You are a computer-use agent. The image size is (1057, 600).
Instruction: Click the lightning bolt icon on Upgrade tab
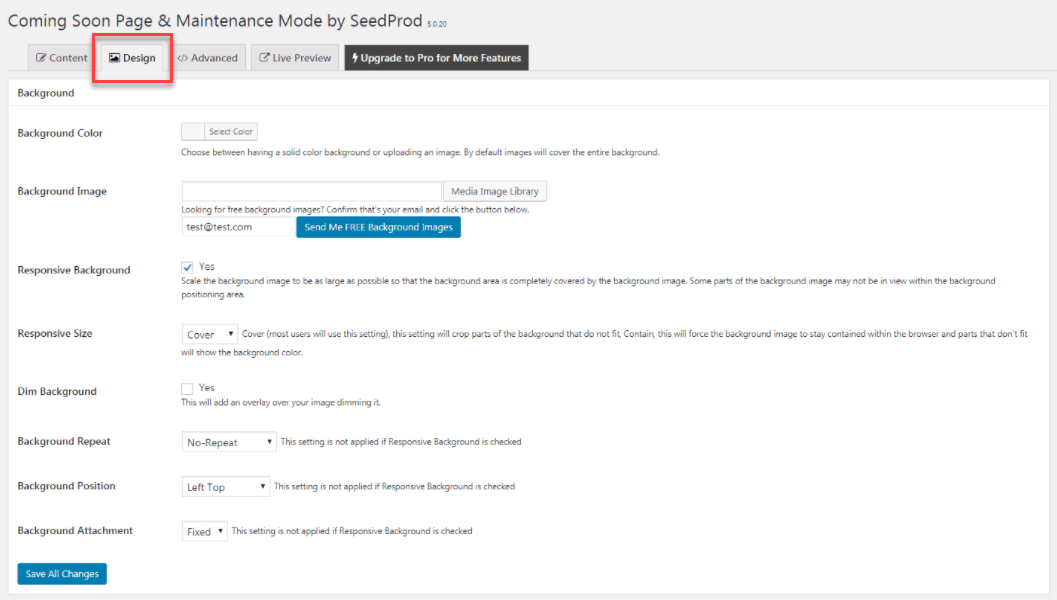355,58
